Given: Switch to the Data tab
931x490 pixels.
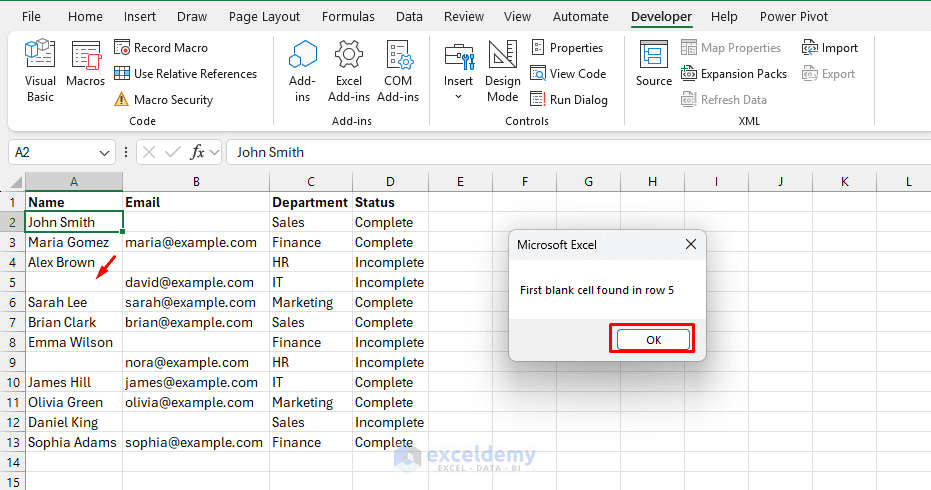Looking at the screenshot, I should pyautogui.click(x=409, y=17).
